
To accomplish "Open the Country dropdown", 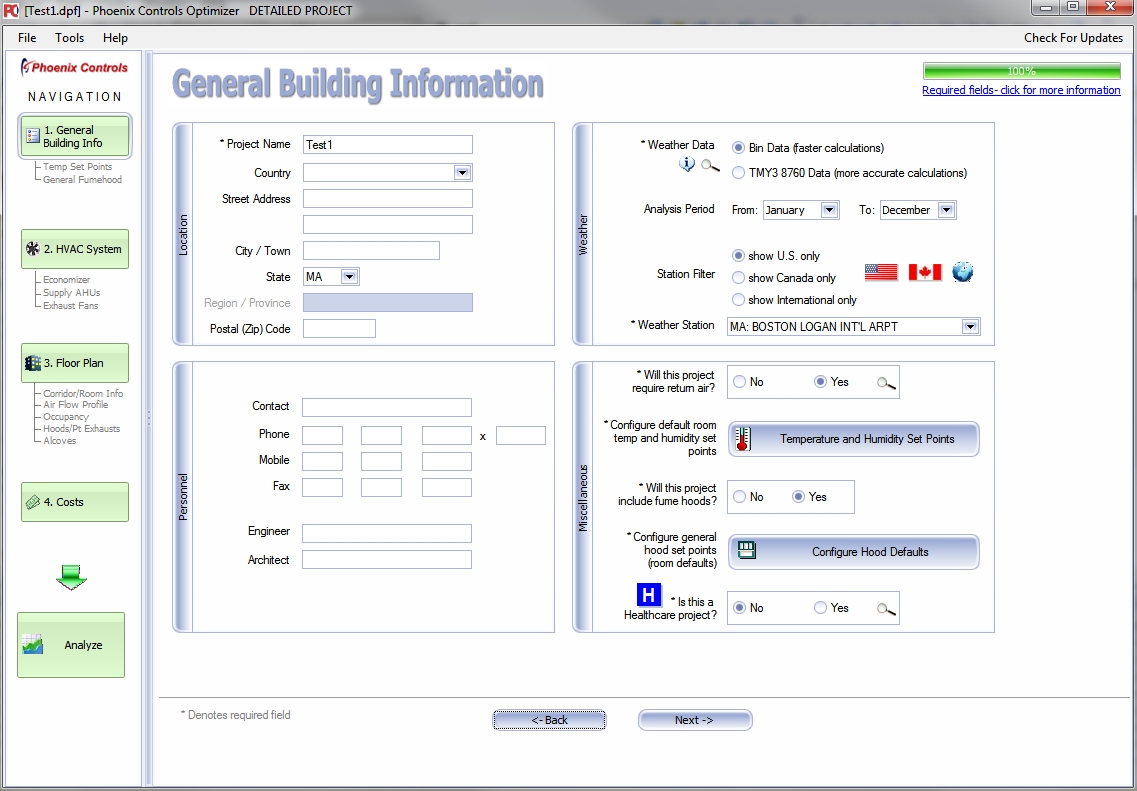I will click(462, 173).
